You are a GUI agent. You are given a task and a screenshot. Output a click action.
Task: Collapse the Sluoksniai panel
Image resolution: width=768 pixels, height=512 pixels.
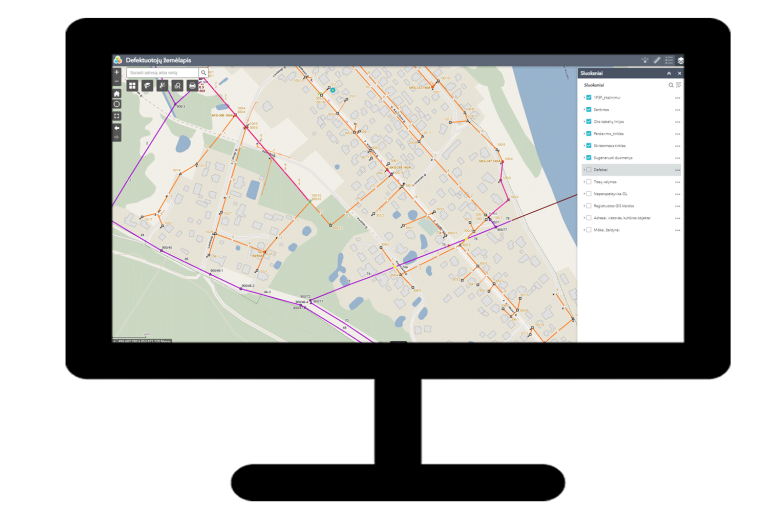coord(669,73)
